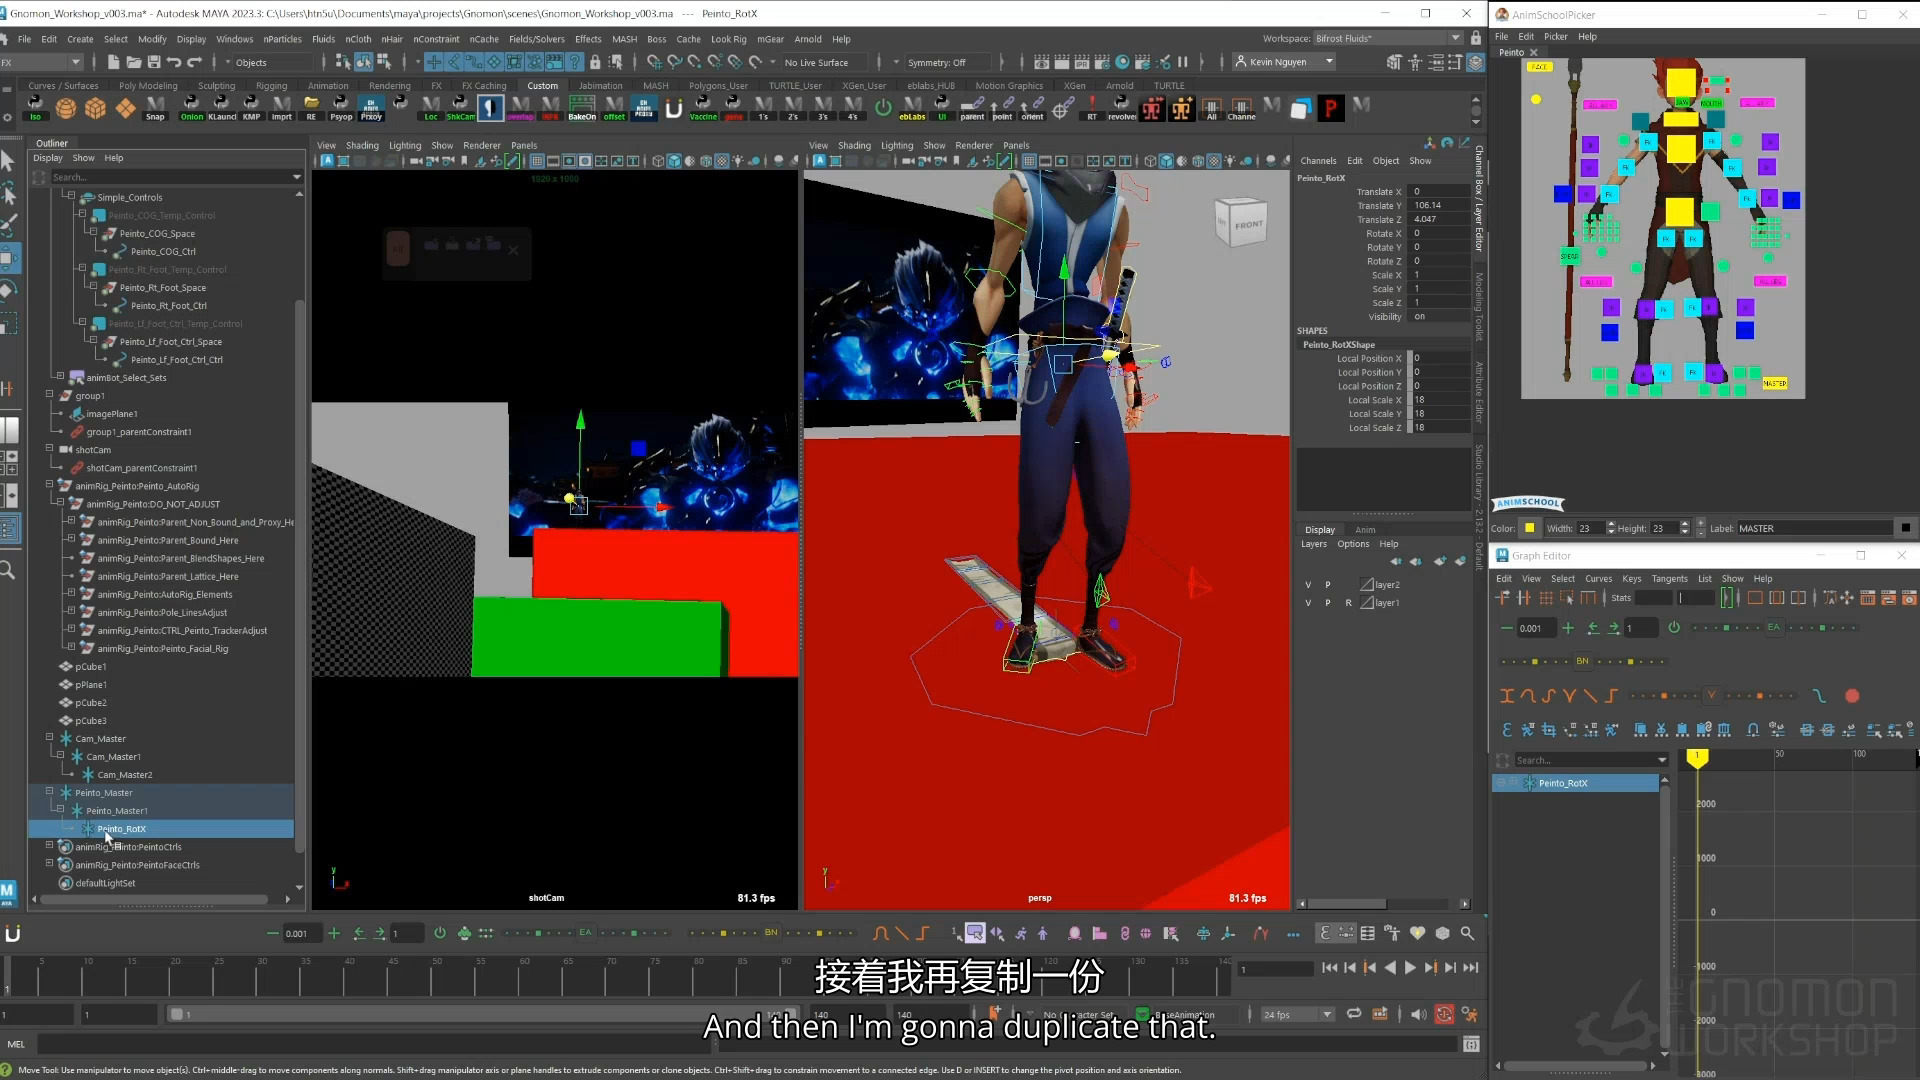
Task: Collapse the Cam_Master node in Outliner
Action: click(50, 738)
